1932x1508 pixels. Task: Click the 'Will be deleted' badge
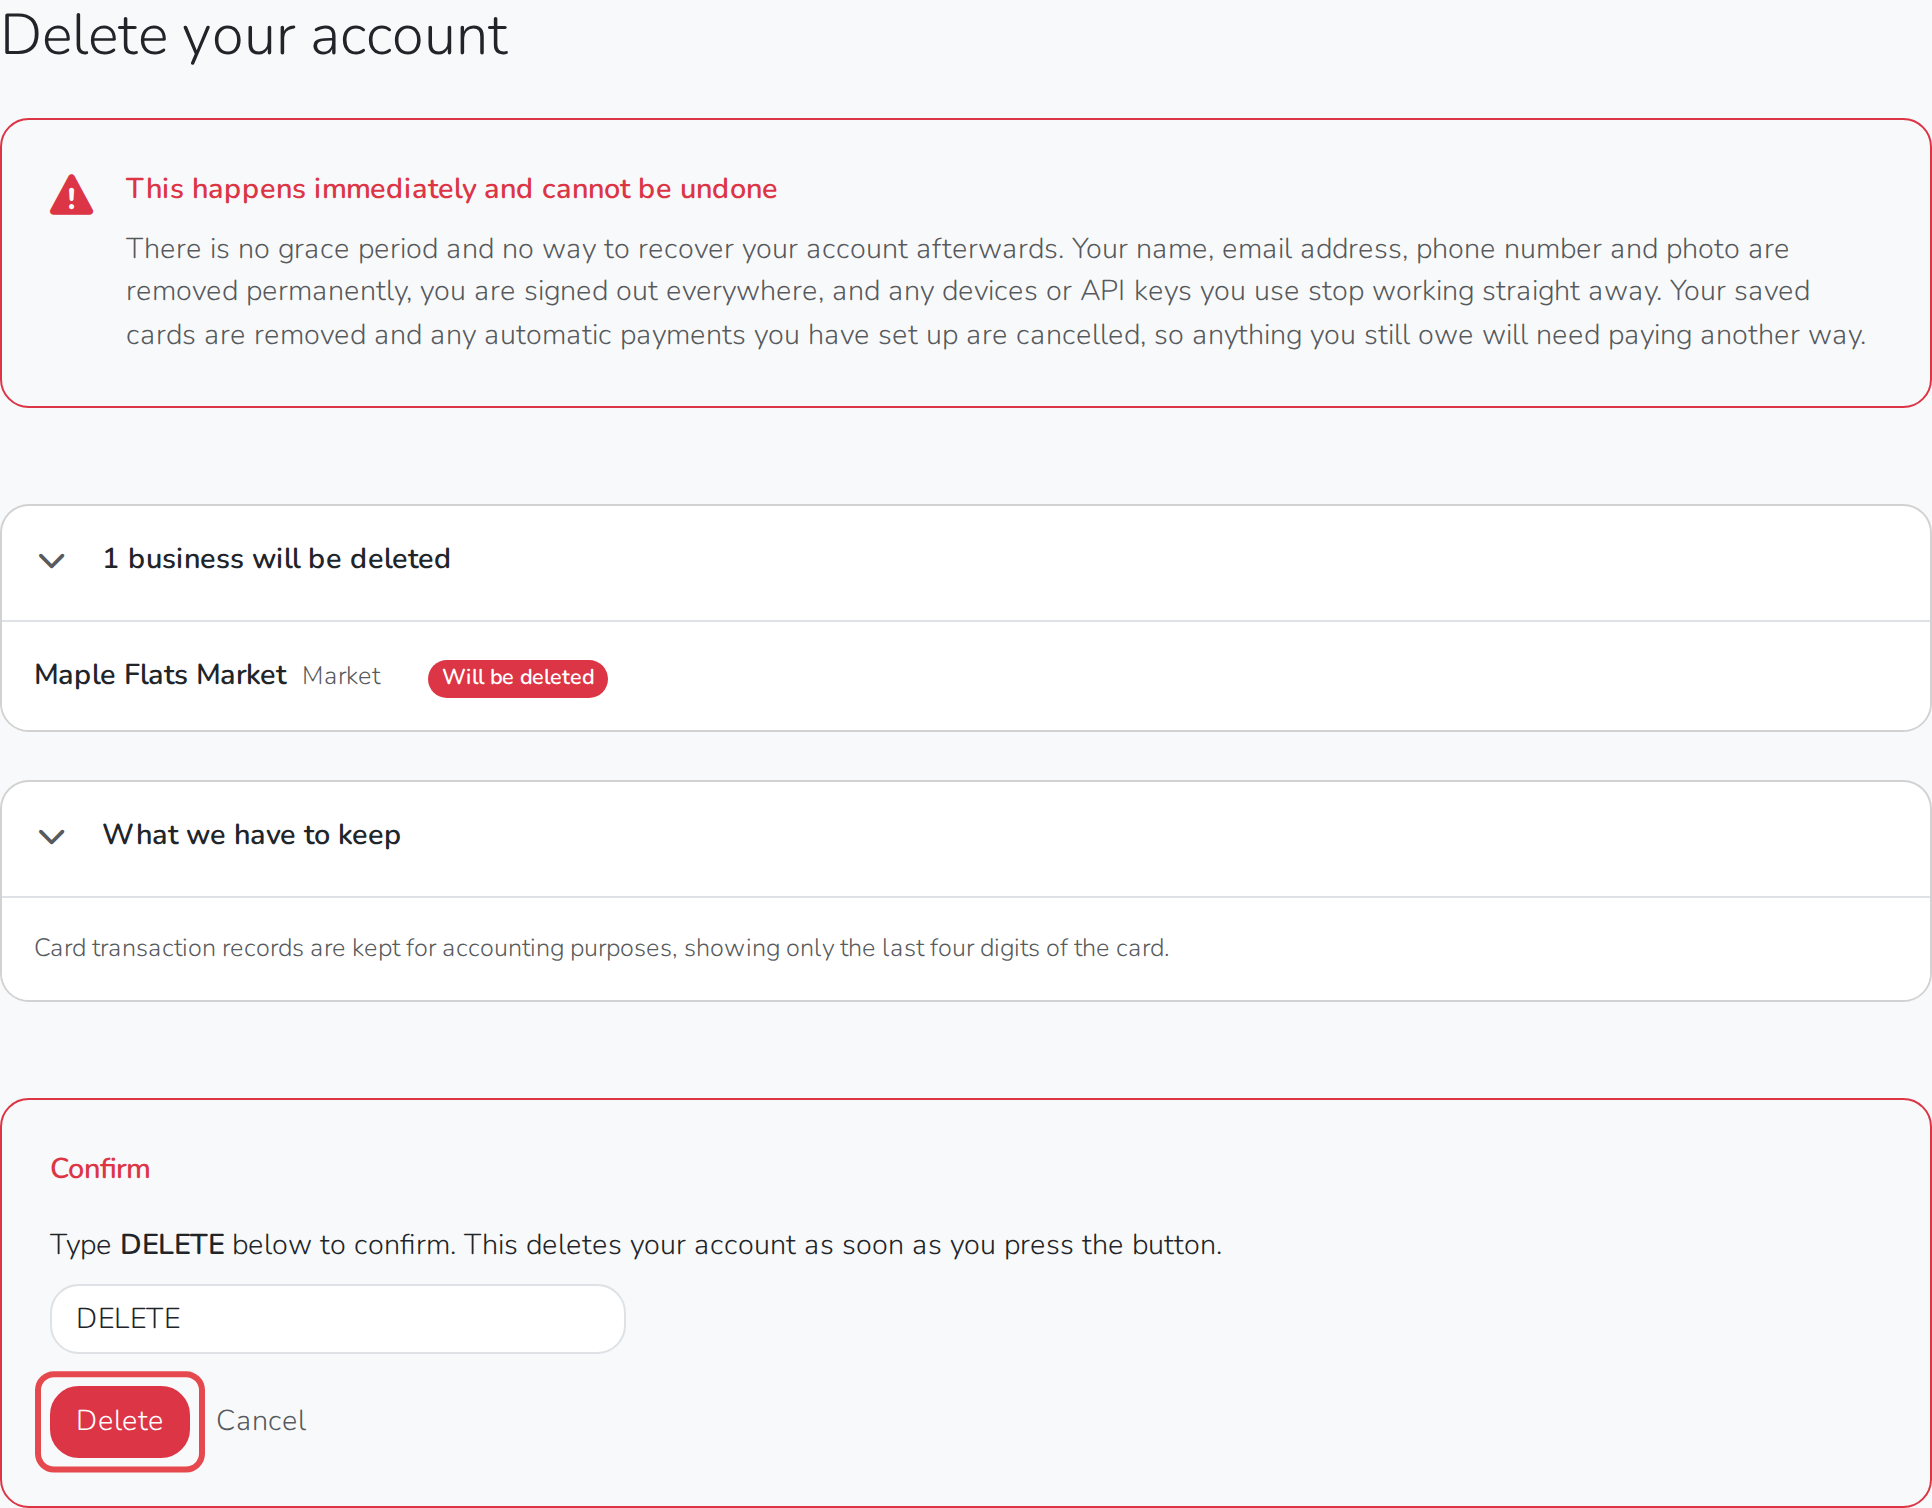(x=518, y=678)
